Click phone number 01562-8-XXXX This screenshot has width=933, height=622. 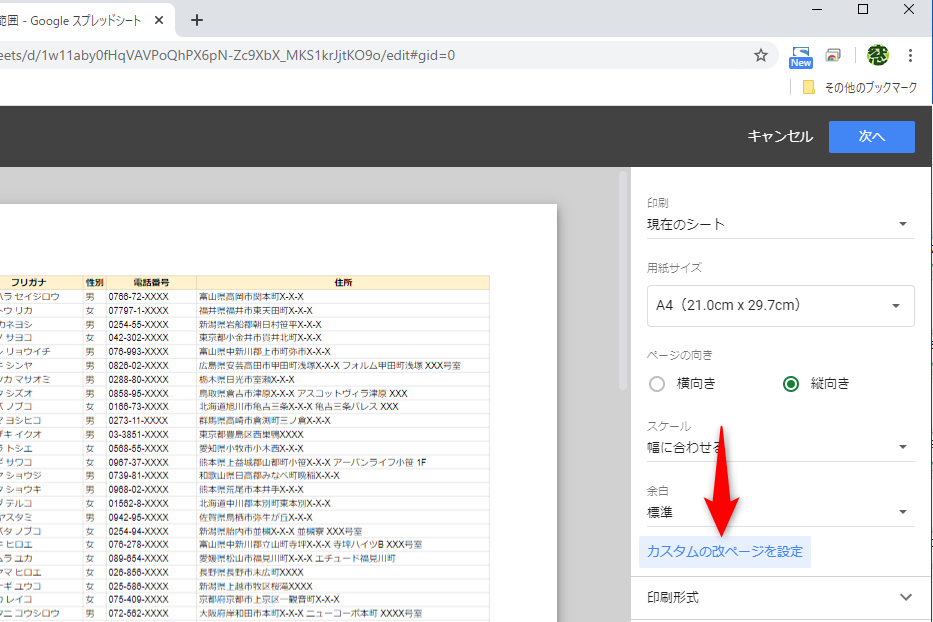click(138, 504)
